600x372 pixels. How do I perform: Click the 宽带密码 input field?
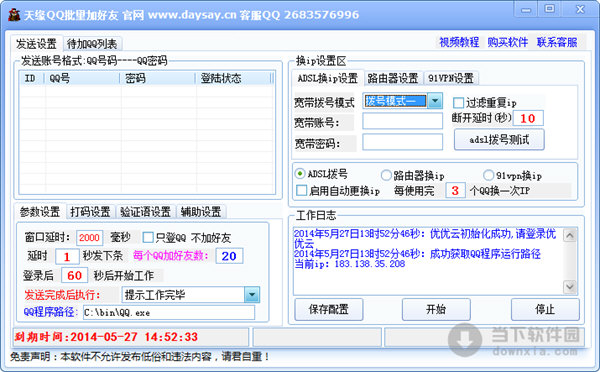[403, 142]
